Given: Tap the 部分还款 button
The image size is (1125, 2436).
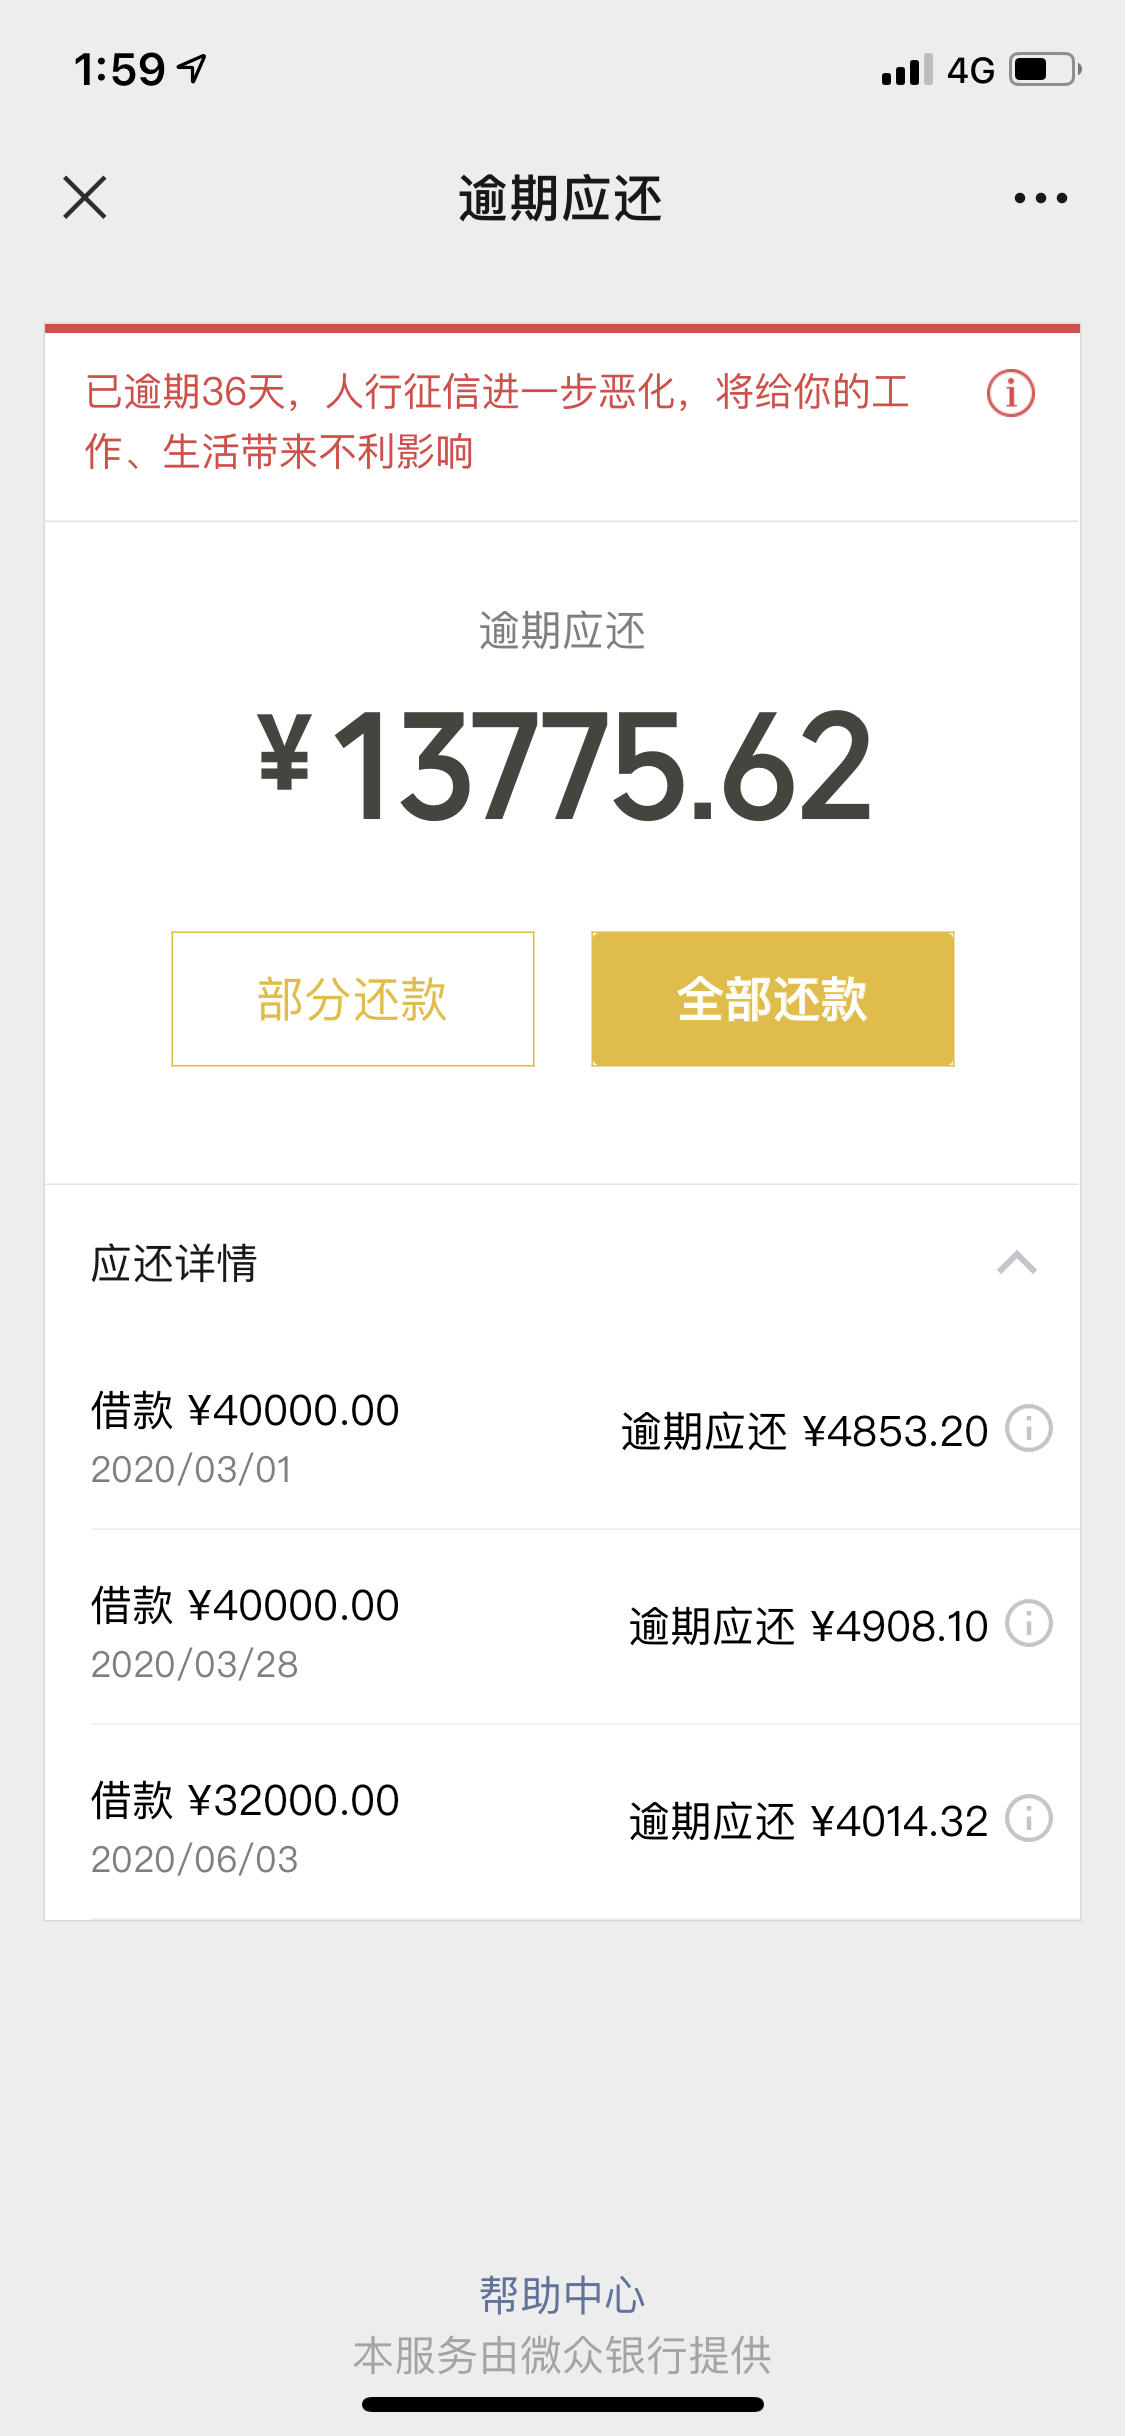Looking at the screenshot, I should pyautogui.click(x=353, y=999).
